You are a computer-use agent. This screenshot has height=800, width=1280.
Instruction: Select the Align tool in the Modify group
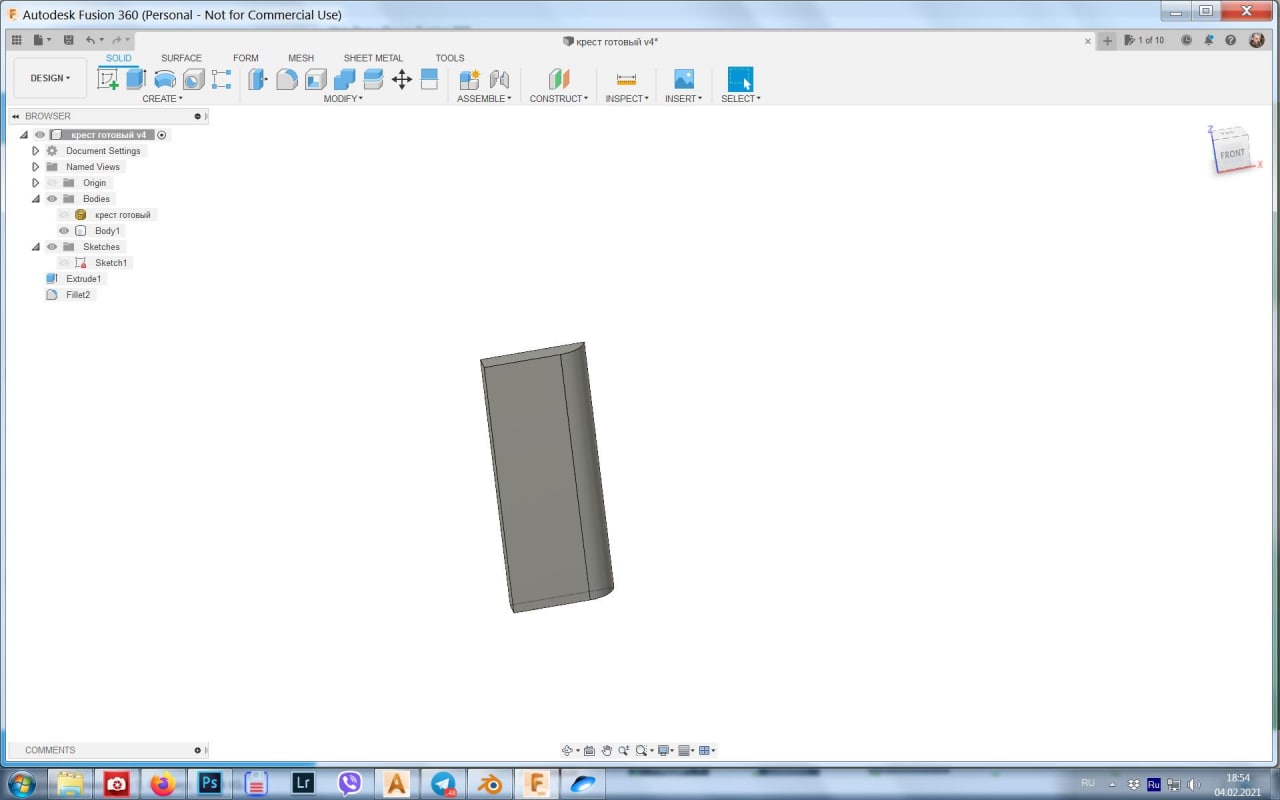(429, 79)
